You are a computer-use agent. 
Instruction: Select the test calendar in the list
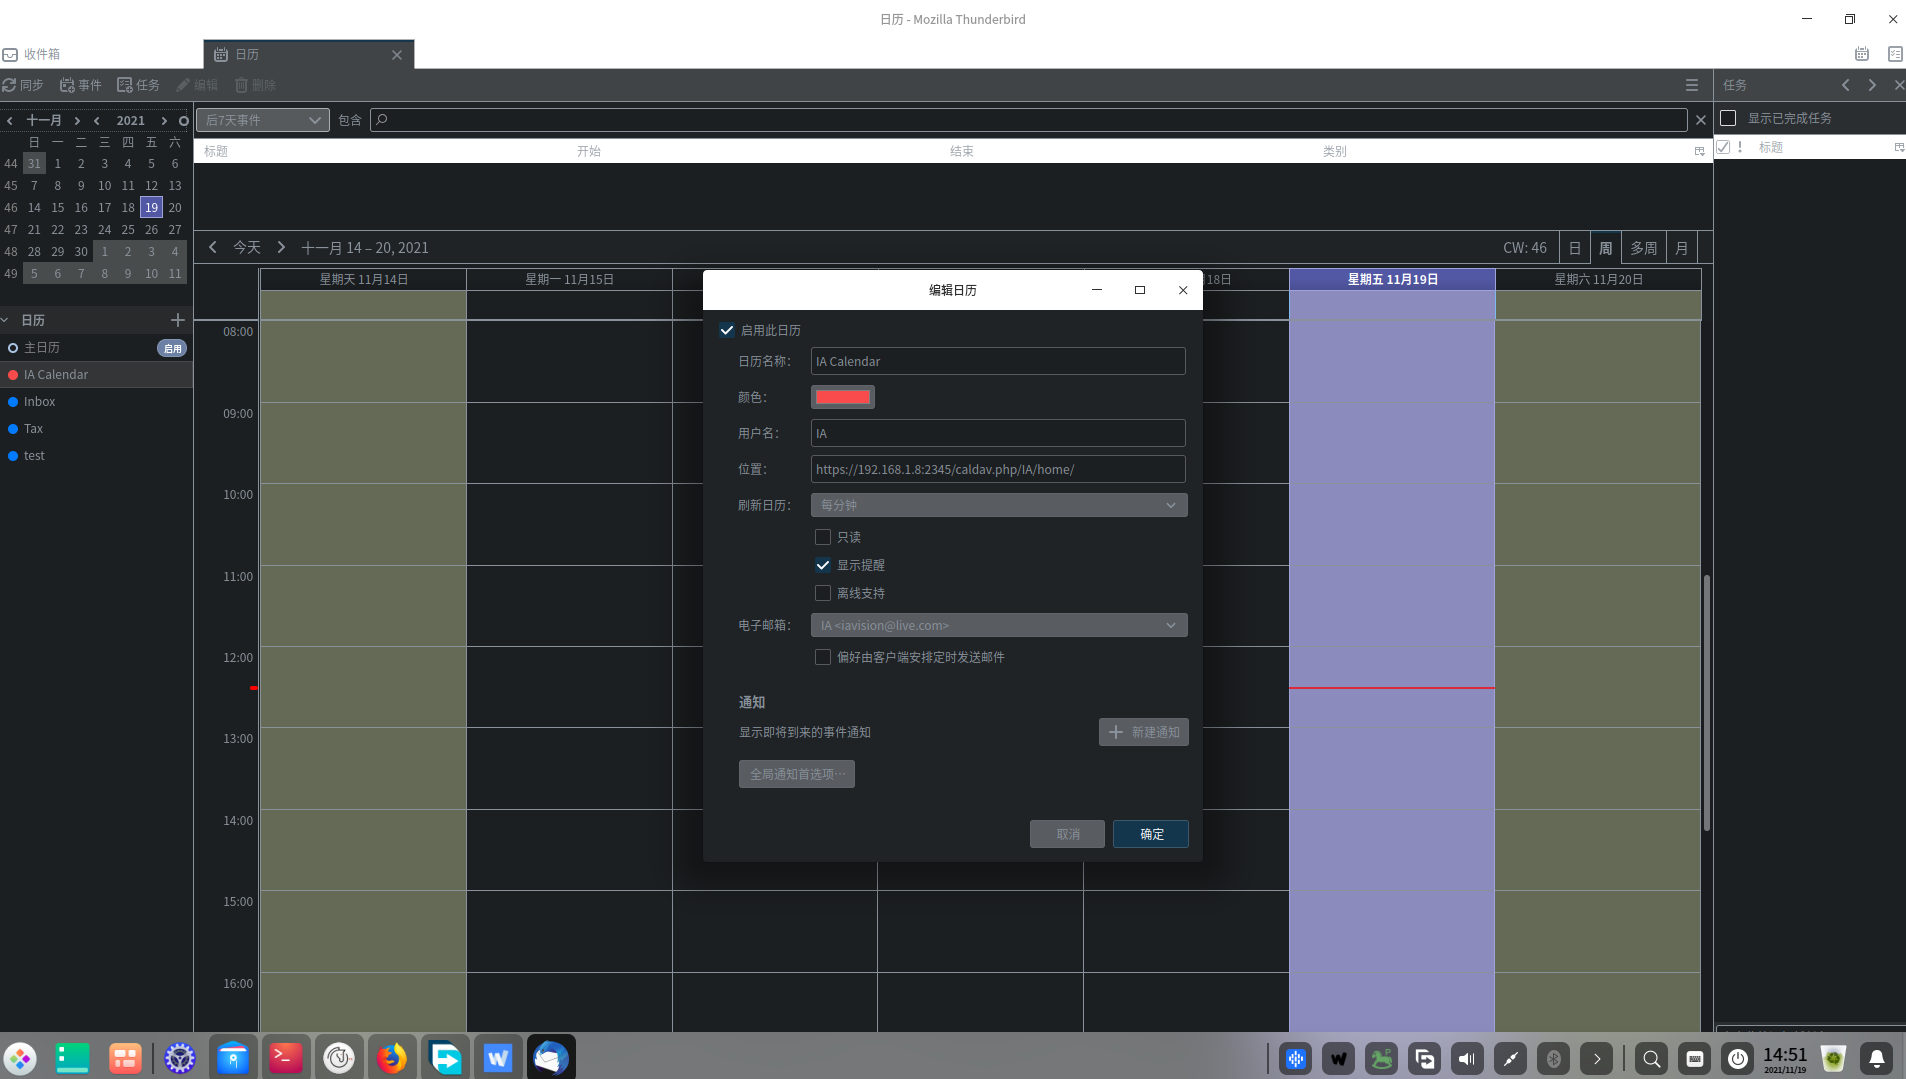click(96, 456)
